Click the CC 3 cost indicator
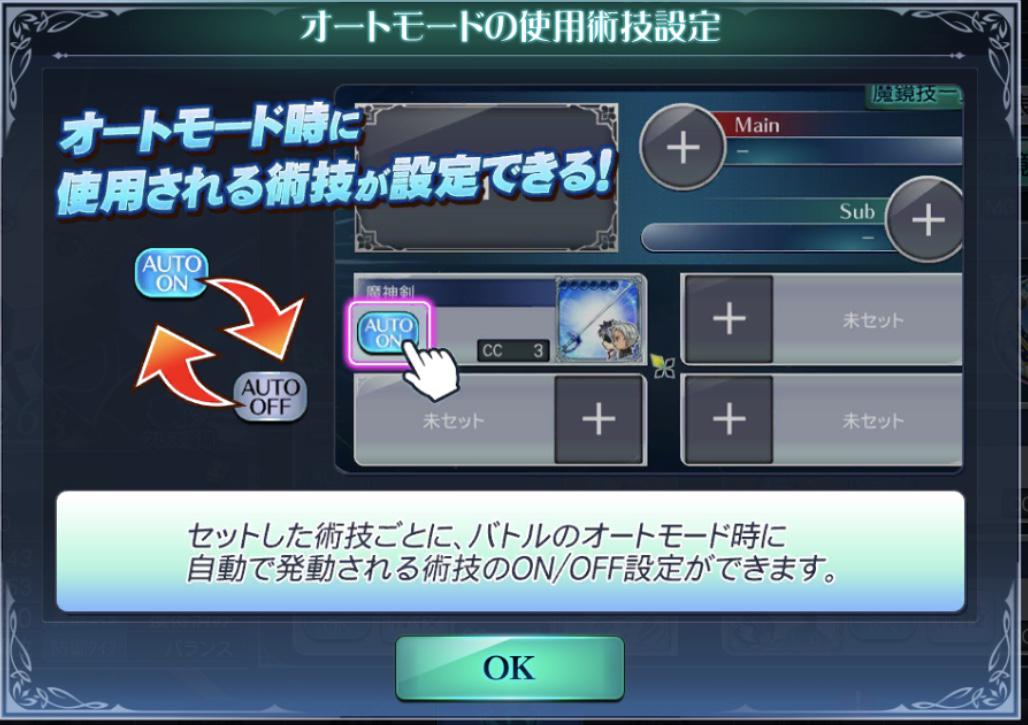 [x=513, y=351]
